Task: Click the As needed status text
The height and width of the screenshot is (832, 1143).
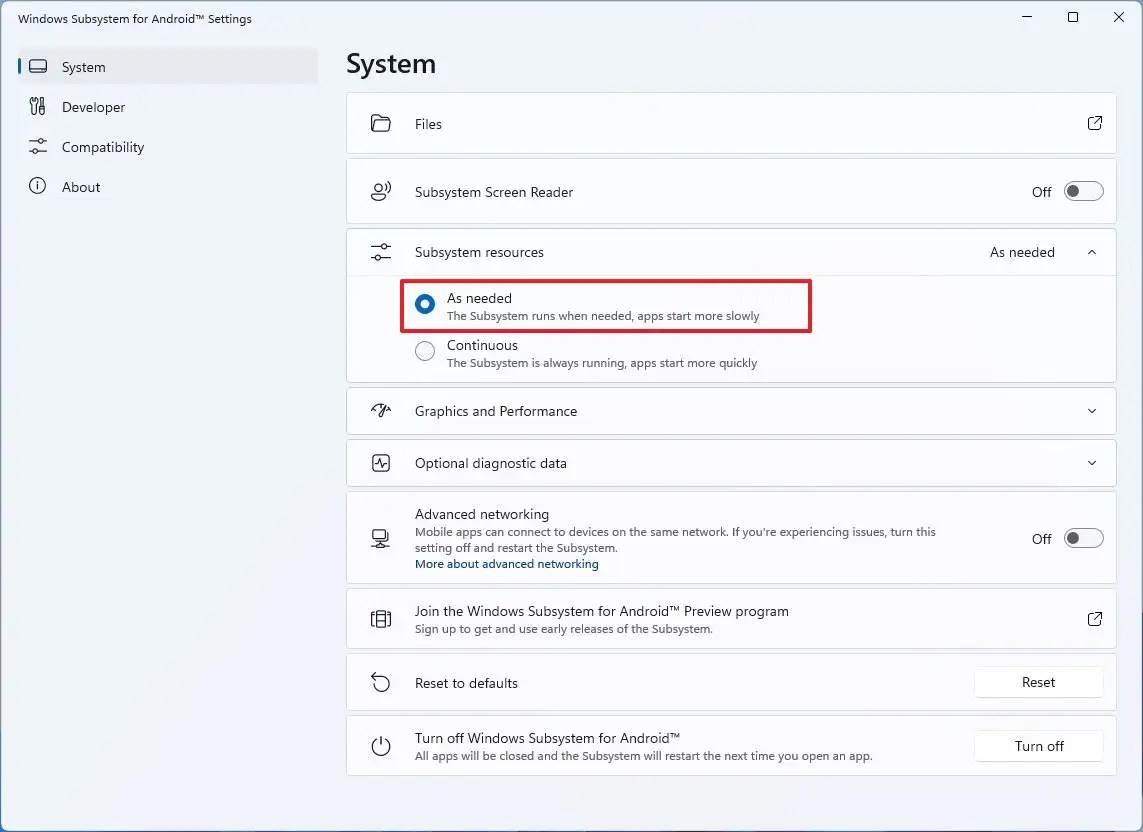Action: [x=1022, y=252]
